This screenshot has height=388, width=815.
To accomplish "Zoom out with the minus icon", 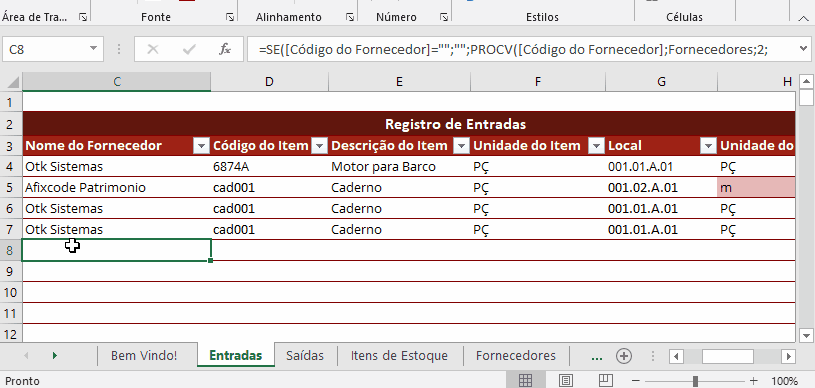I will 635,381.
